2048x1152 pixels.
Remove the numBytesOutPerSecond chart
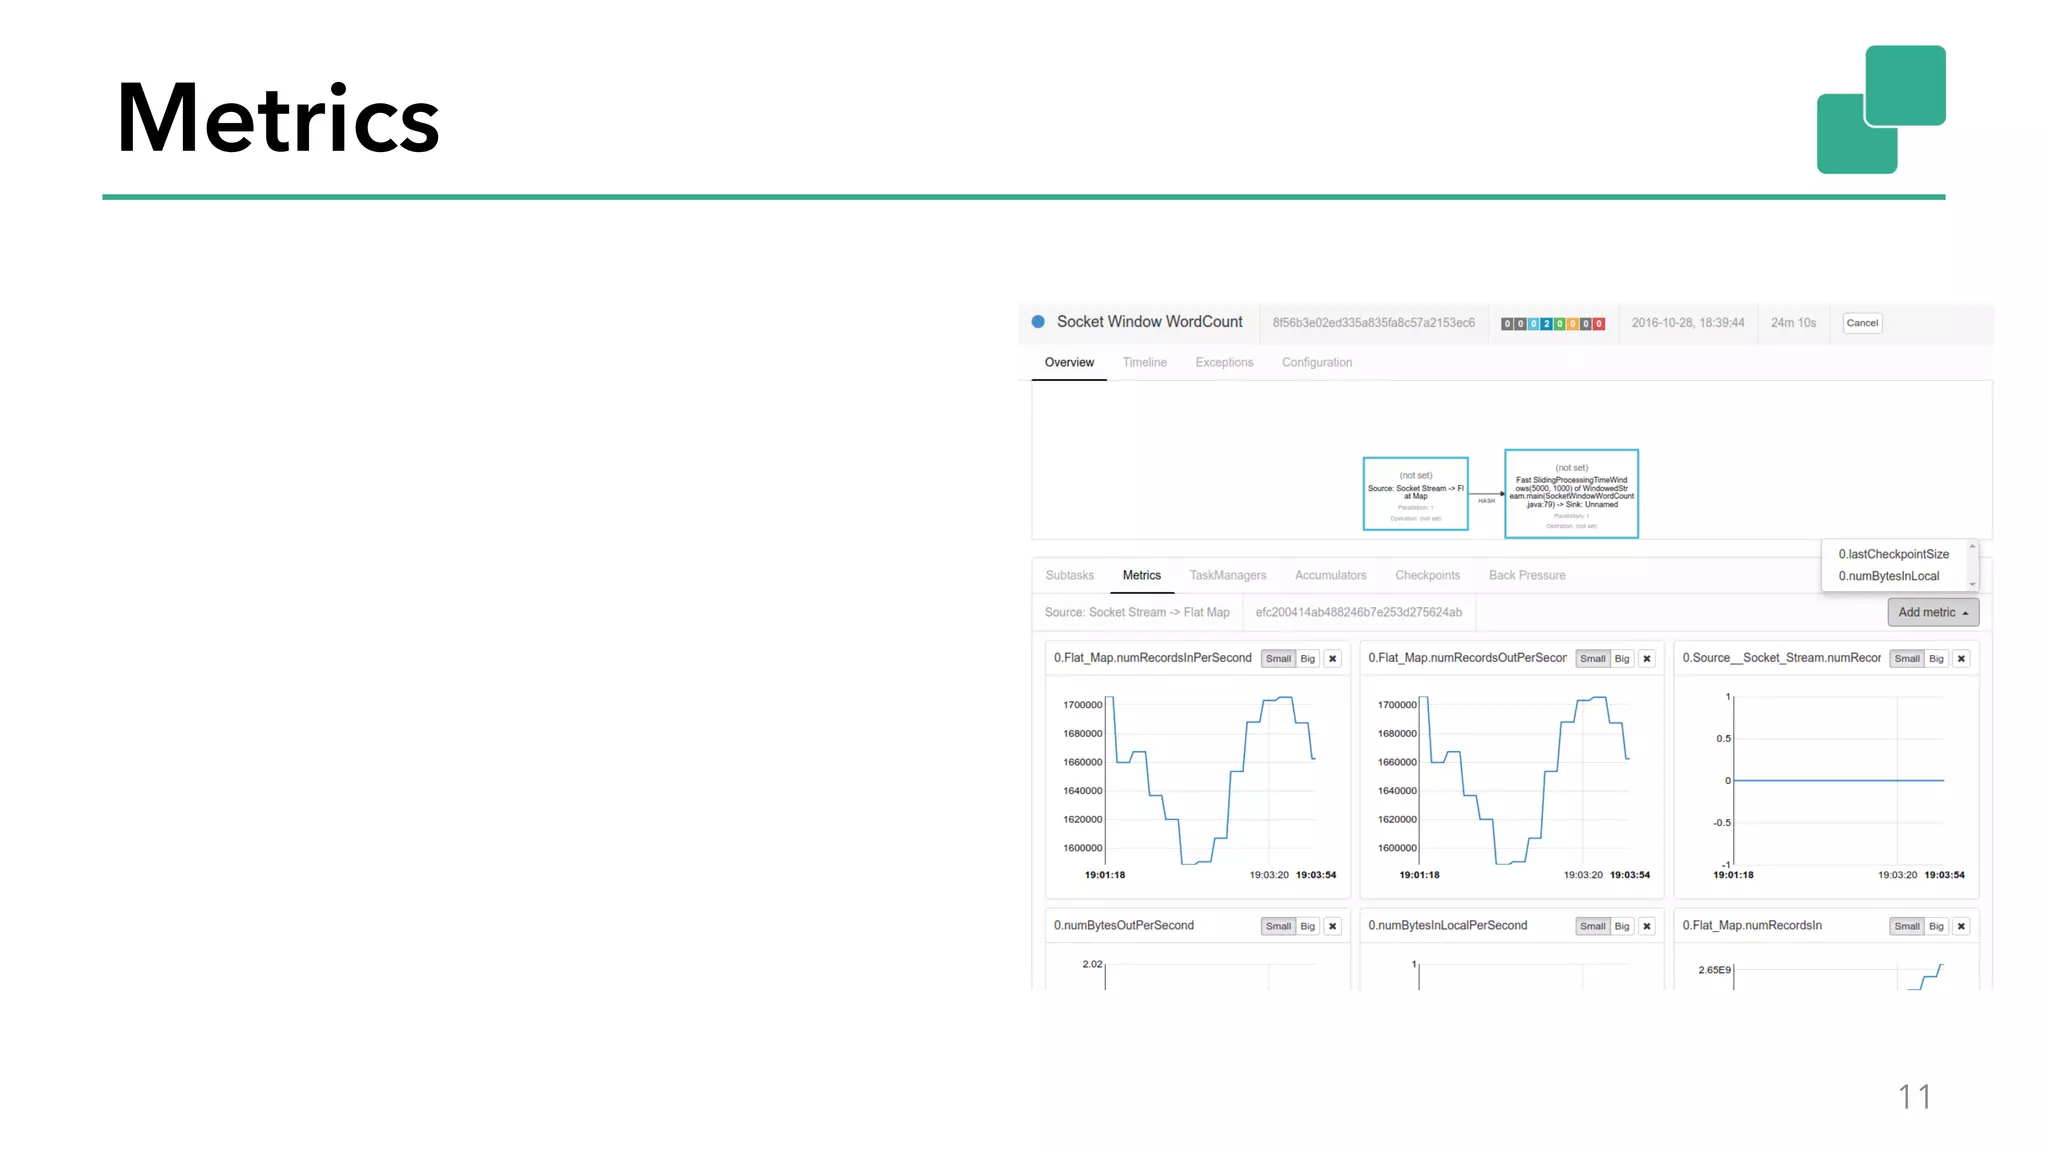click(x=1332, y=927)
